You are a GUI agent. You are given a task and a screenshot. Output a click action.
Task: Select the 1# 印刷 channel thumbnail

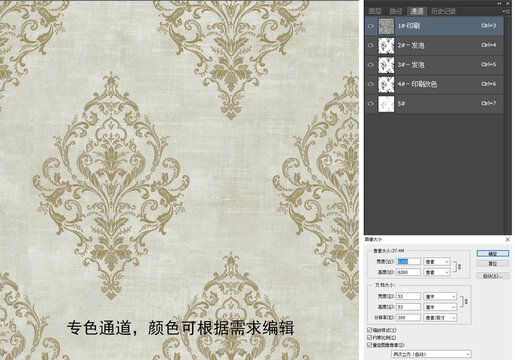[386, 26]
